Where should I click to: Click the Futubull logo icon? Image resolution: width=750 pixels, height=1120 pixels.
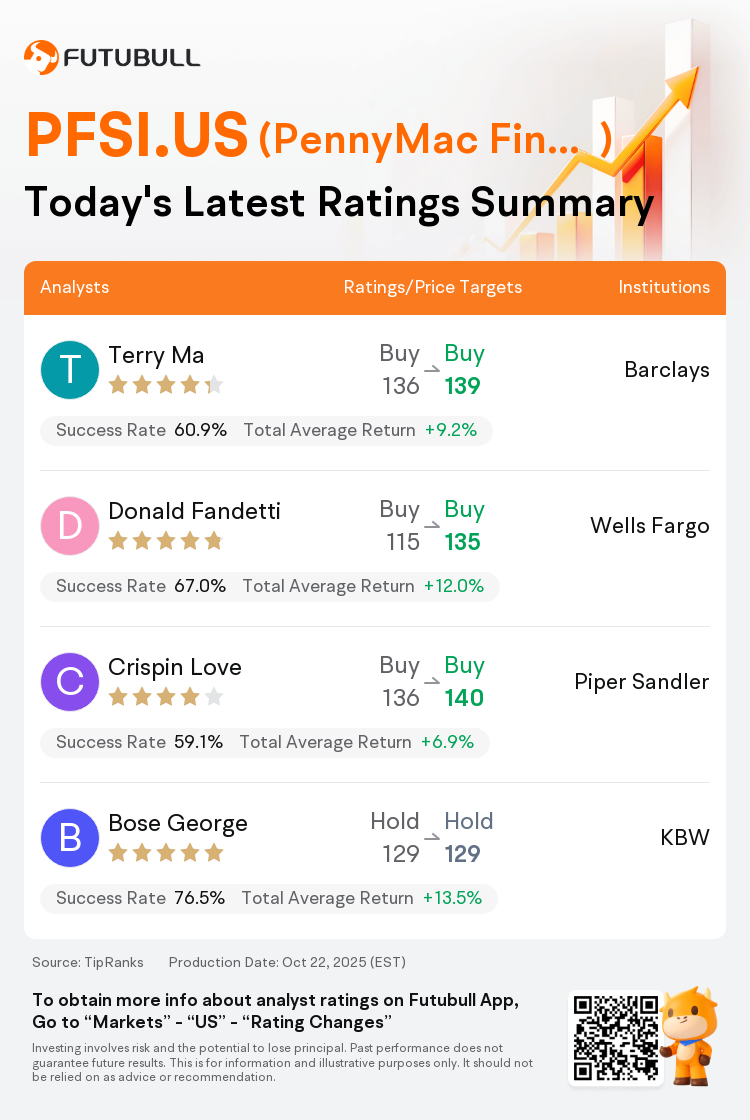pyautogui.click(x=41, y=57)
